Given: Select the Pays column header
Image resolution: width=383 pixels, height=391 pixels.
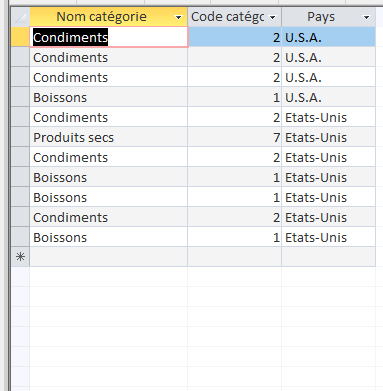Looking at the screenshot, I should 329,17.
